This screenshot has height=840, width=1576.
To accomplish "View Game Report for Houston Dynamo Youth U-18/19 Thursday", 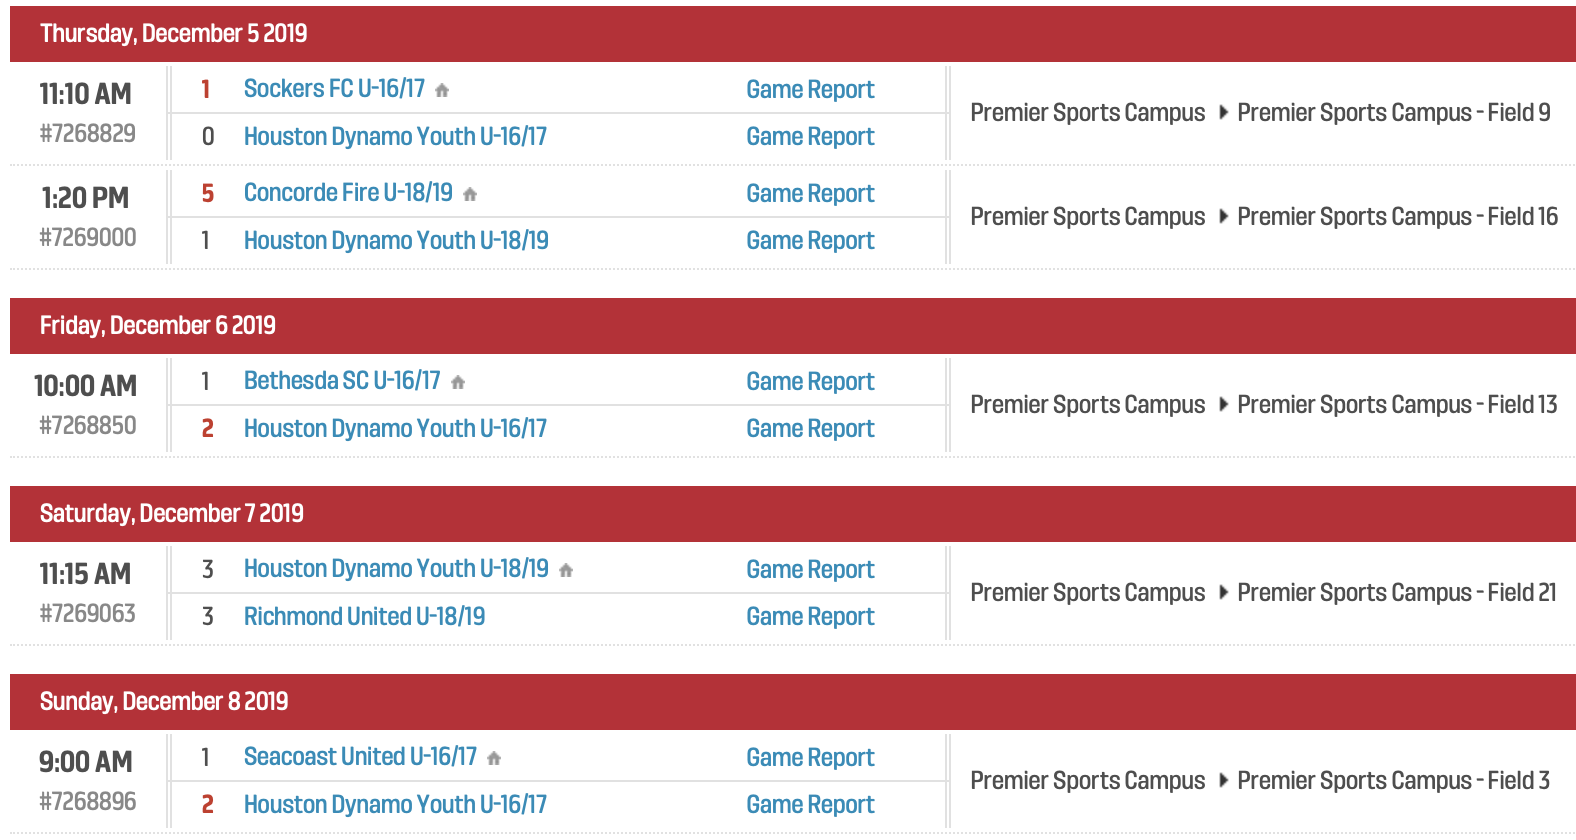I will [x=810, y=240].
